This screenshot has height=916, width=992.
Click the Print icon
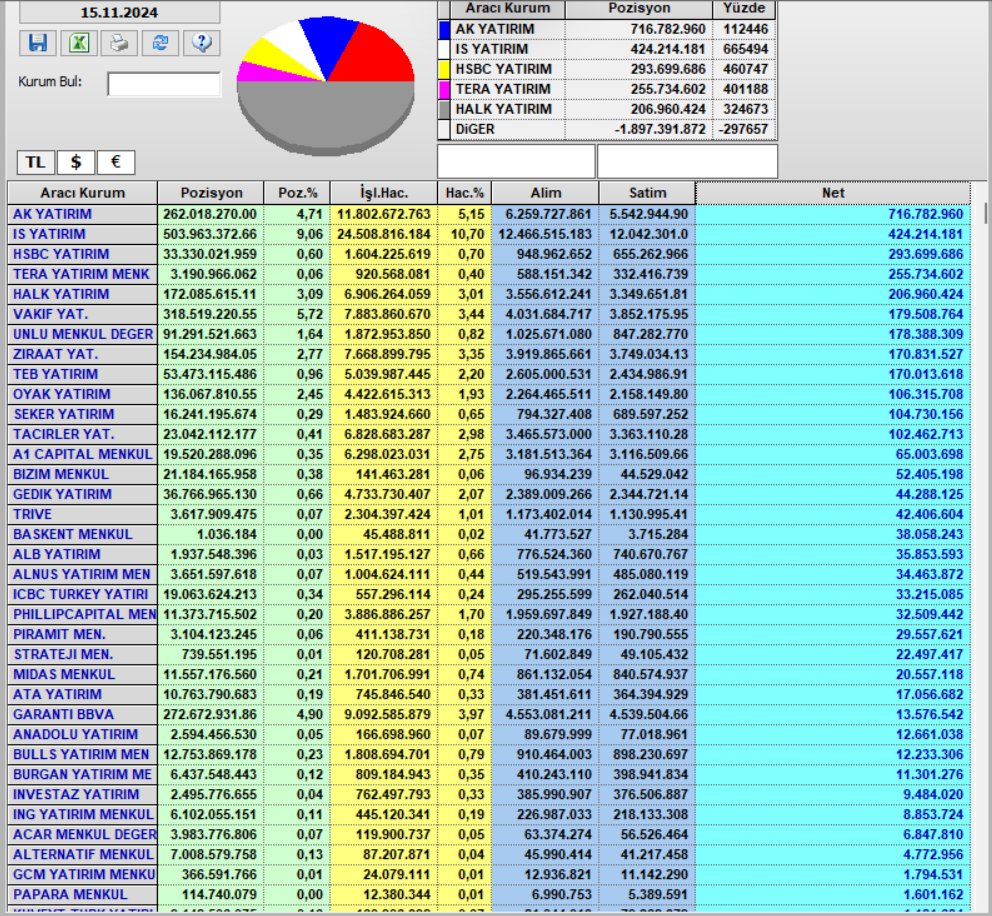pyautogui.click(x=119, y=43)
